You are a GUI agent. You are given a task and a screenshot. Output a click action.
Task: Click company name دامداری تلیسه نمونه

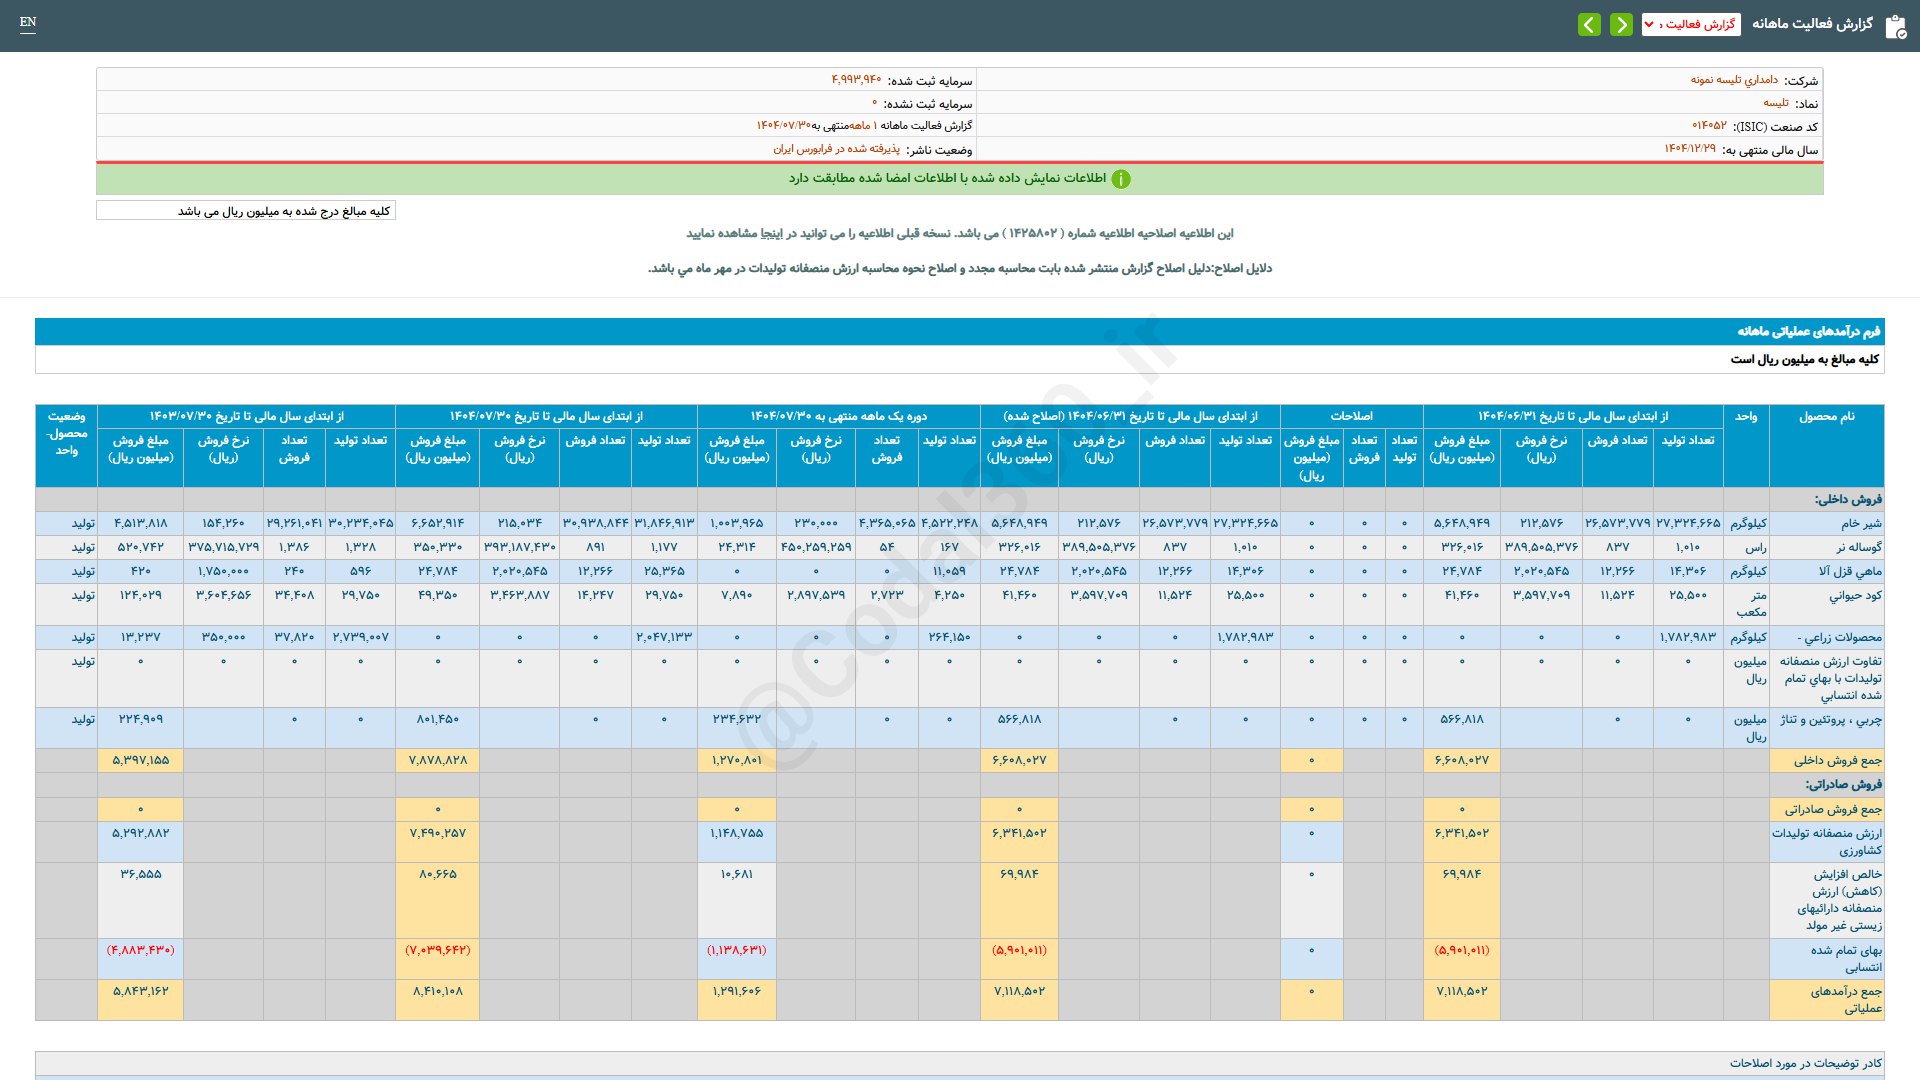pyautogui.click(x=1734, y=80)
